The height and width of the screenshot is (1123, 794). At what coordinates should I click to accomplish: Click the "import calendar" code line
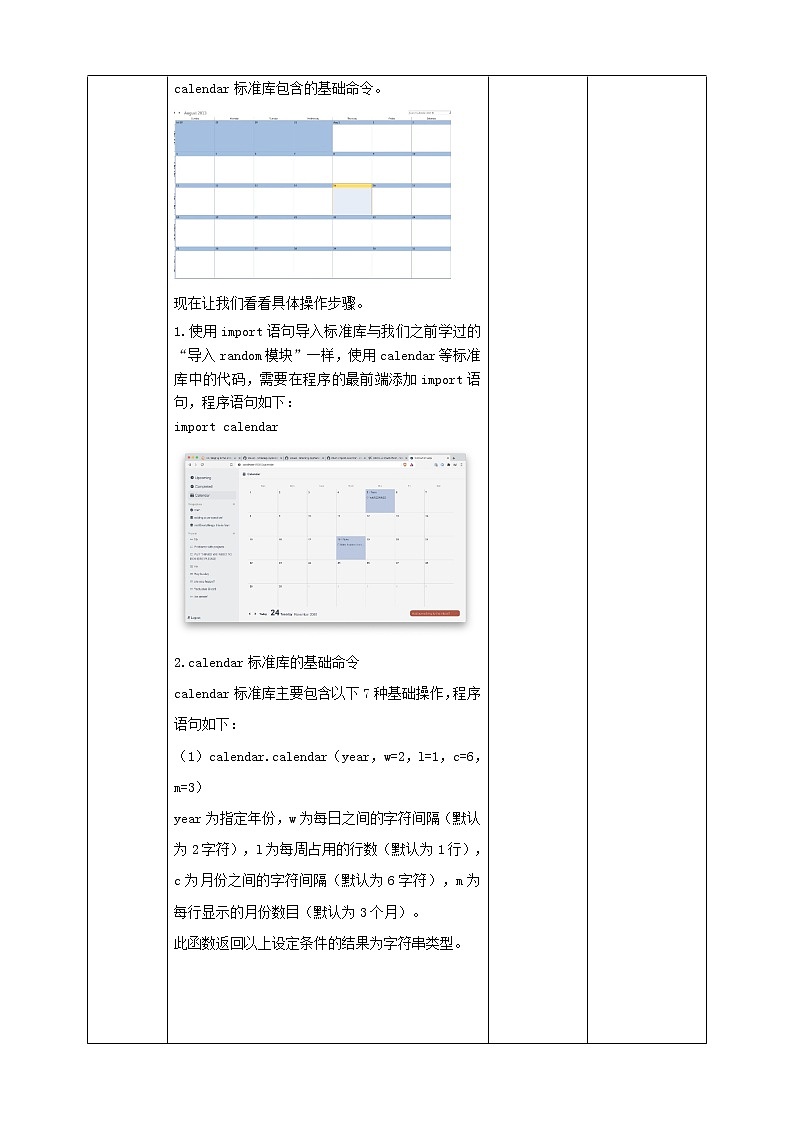pyautogui.click(x=226, y=427)
